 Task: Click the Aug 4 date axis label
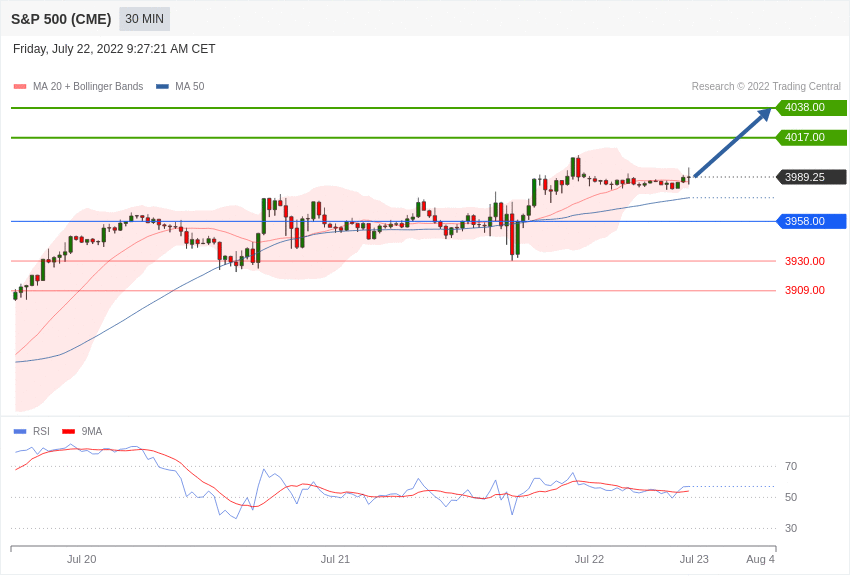(761, 559)
